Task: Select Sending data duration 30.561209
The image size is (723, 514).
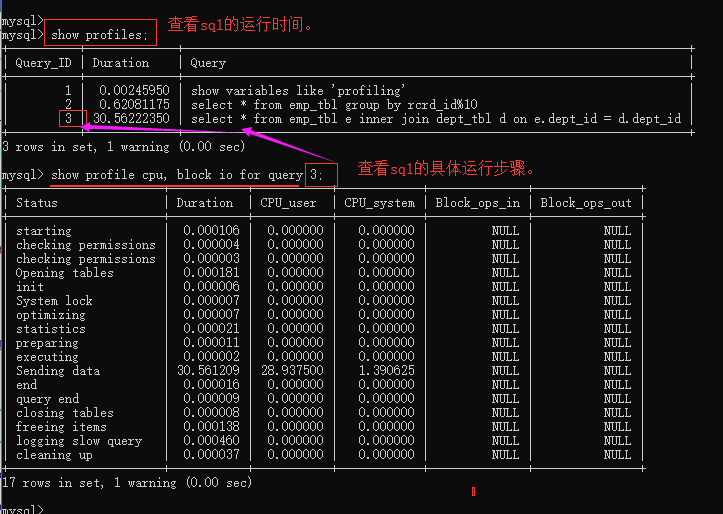Action: pyautogui.click(x=208, y=371)
